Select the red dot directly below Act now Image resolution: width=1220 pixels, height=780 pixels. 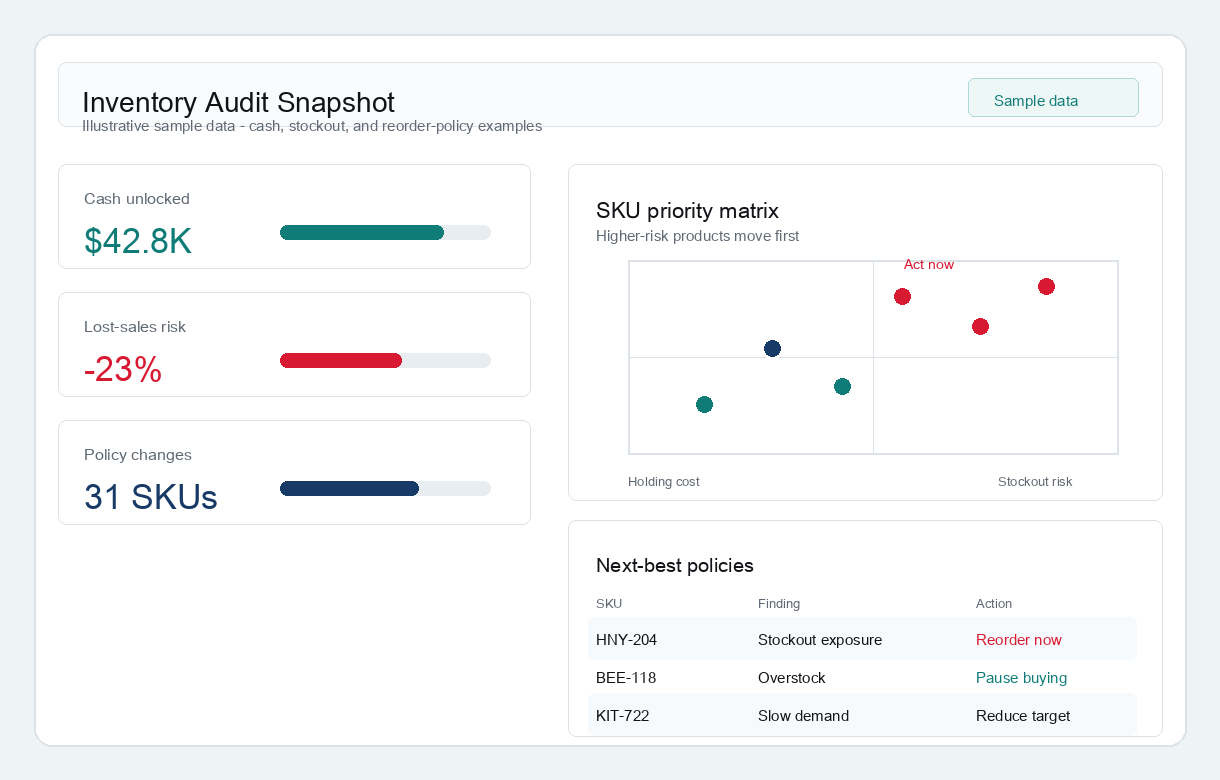(902, 296)
